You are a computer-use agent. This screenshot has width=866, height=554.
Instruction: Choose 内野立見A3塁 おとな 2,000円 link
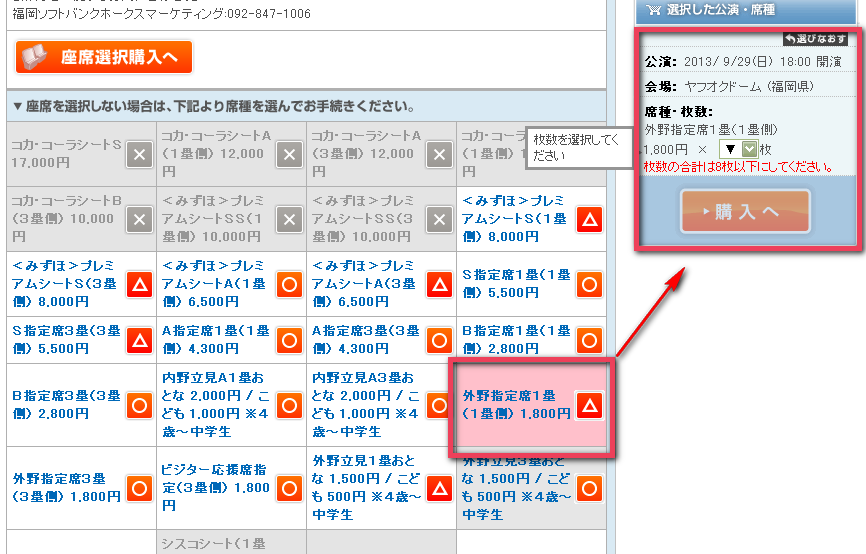[x=366, y=405]
